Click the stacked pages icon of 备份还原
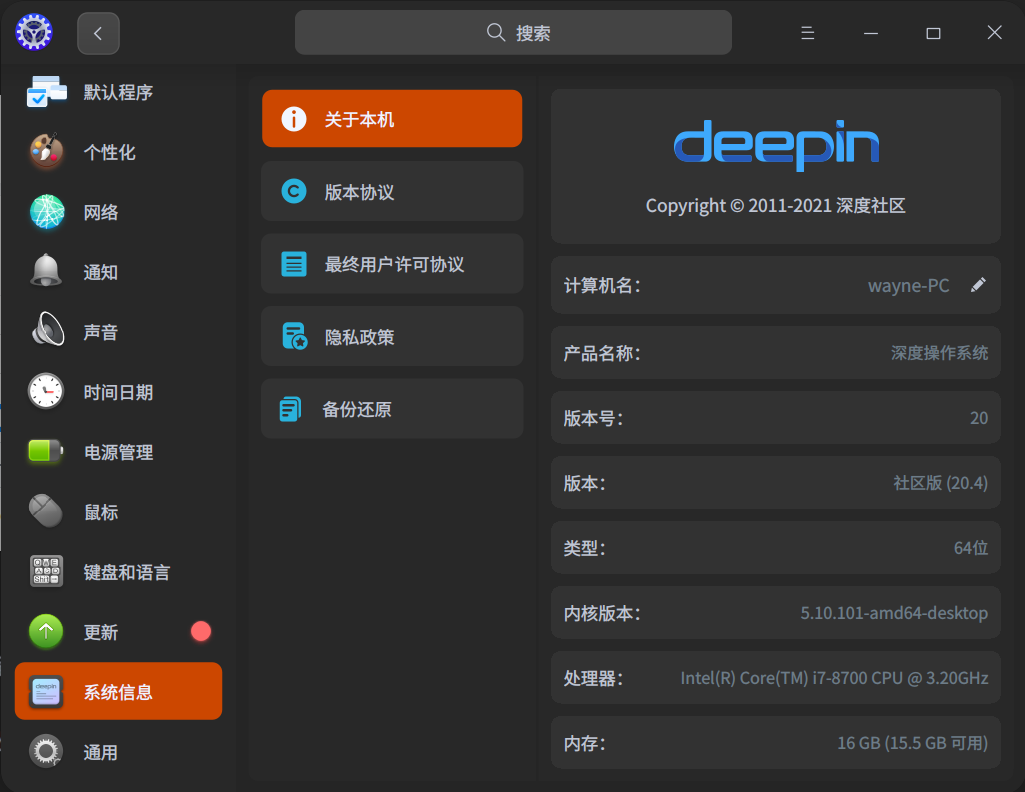This screenshot has height=792, width=1025. 291,409
